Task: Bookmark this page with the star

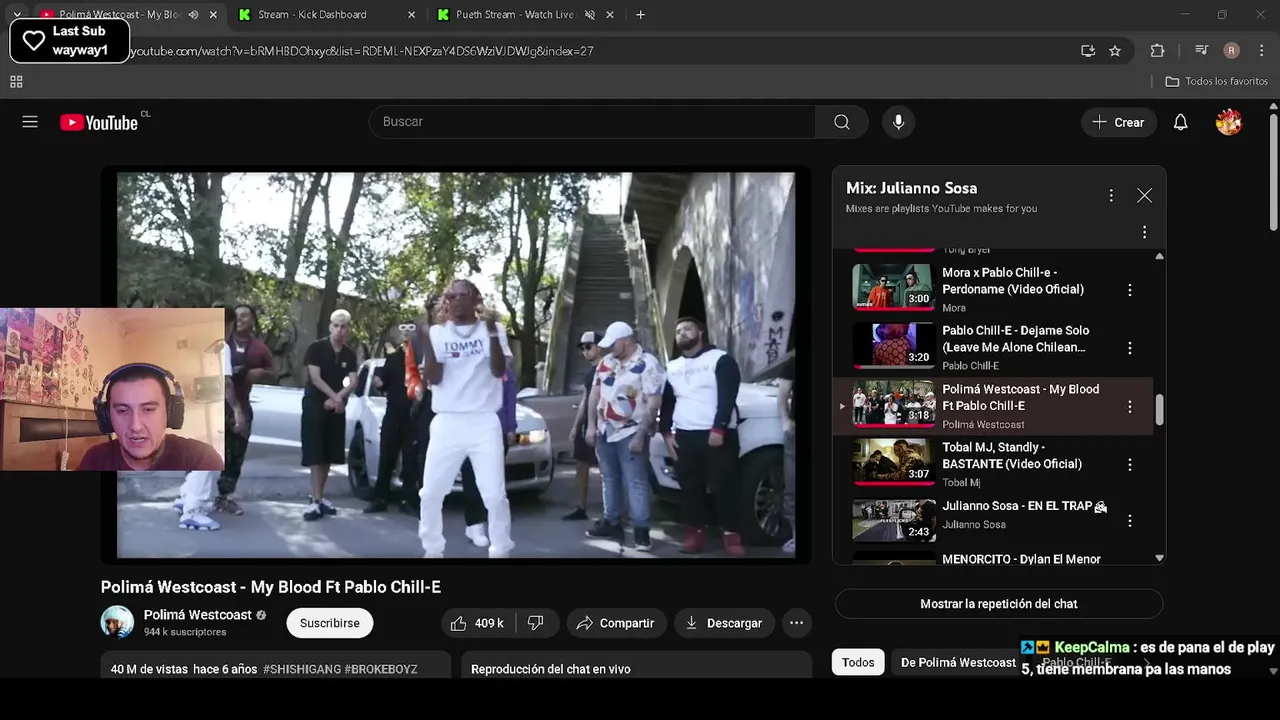Action: coord(1115,51)
